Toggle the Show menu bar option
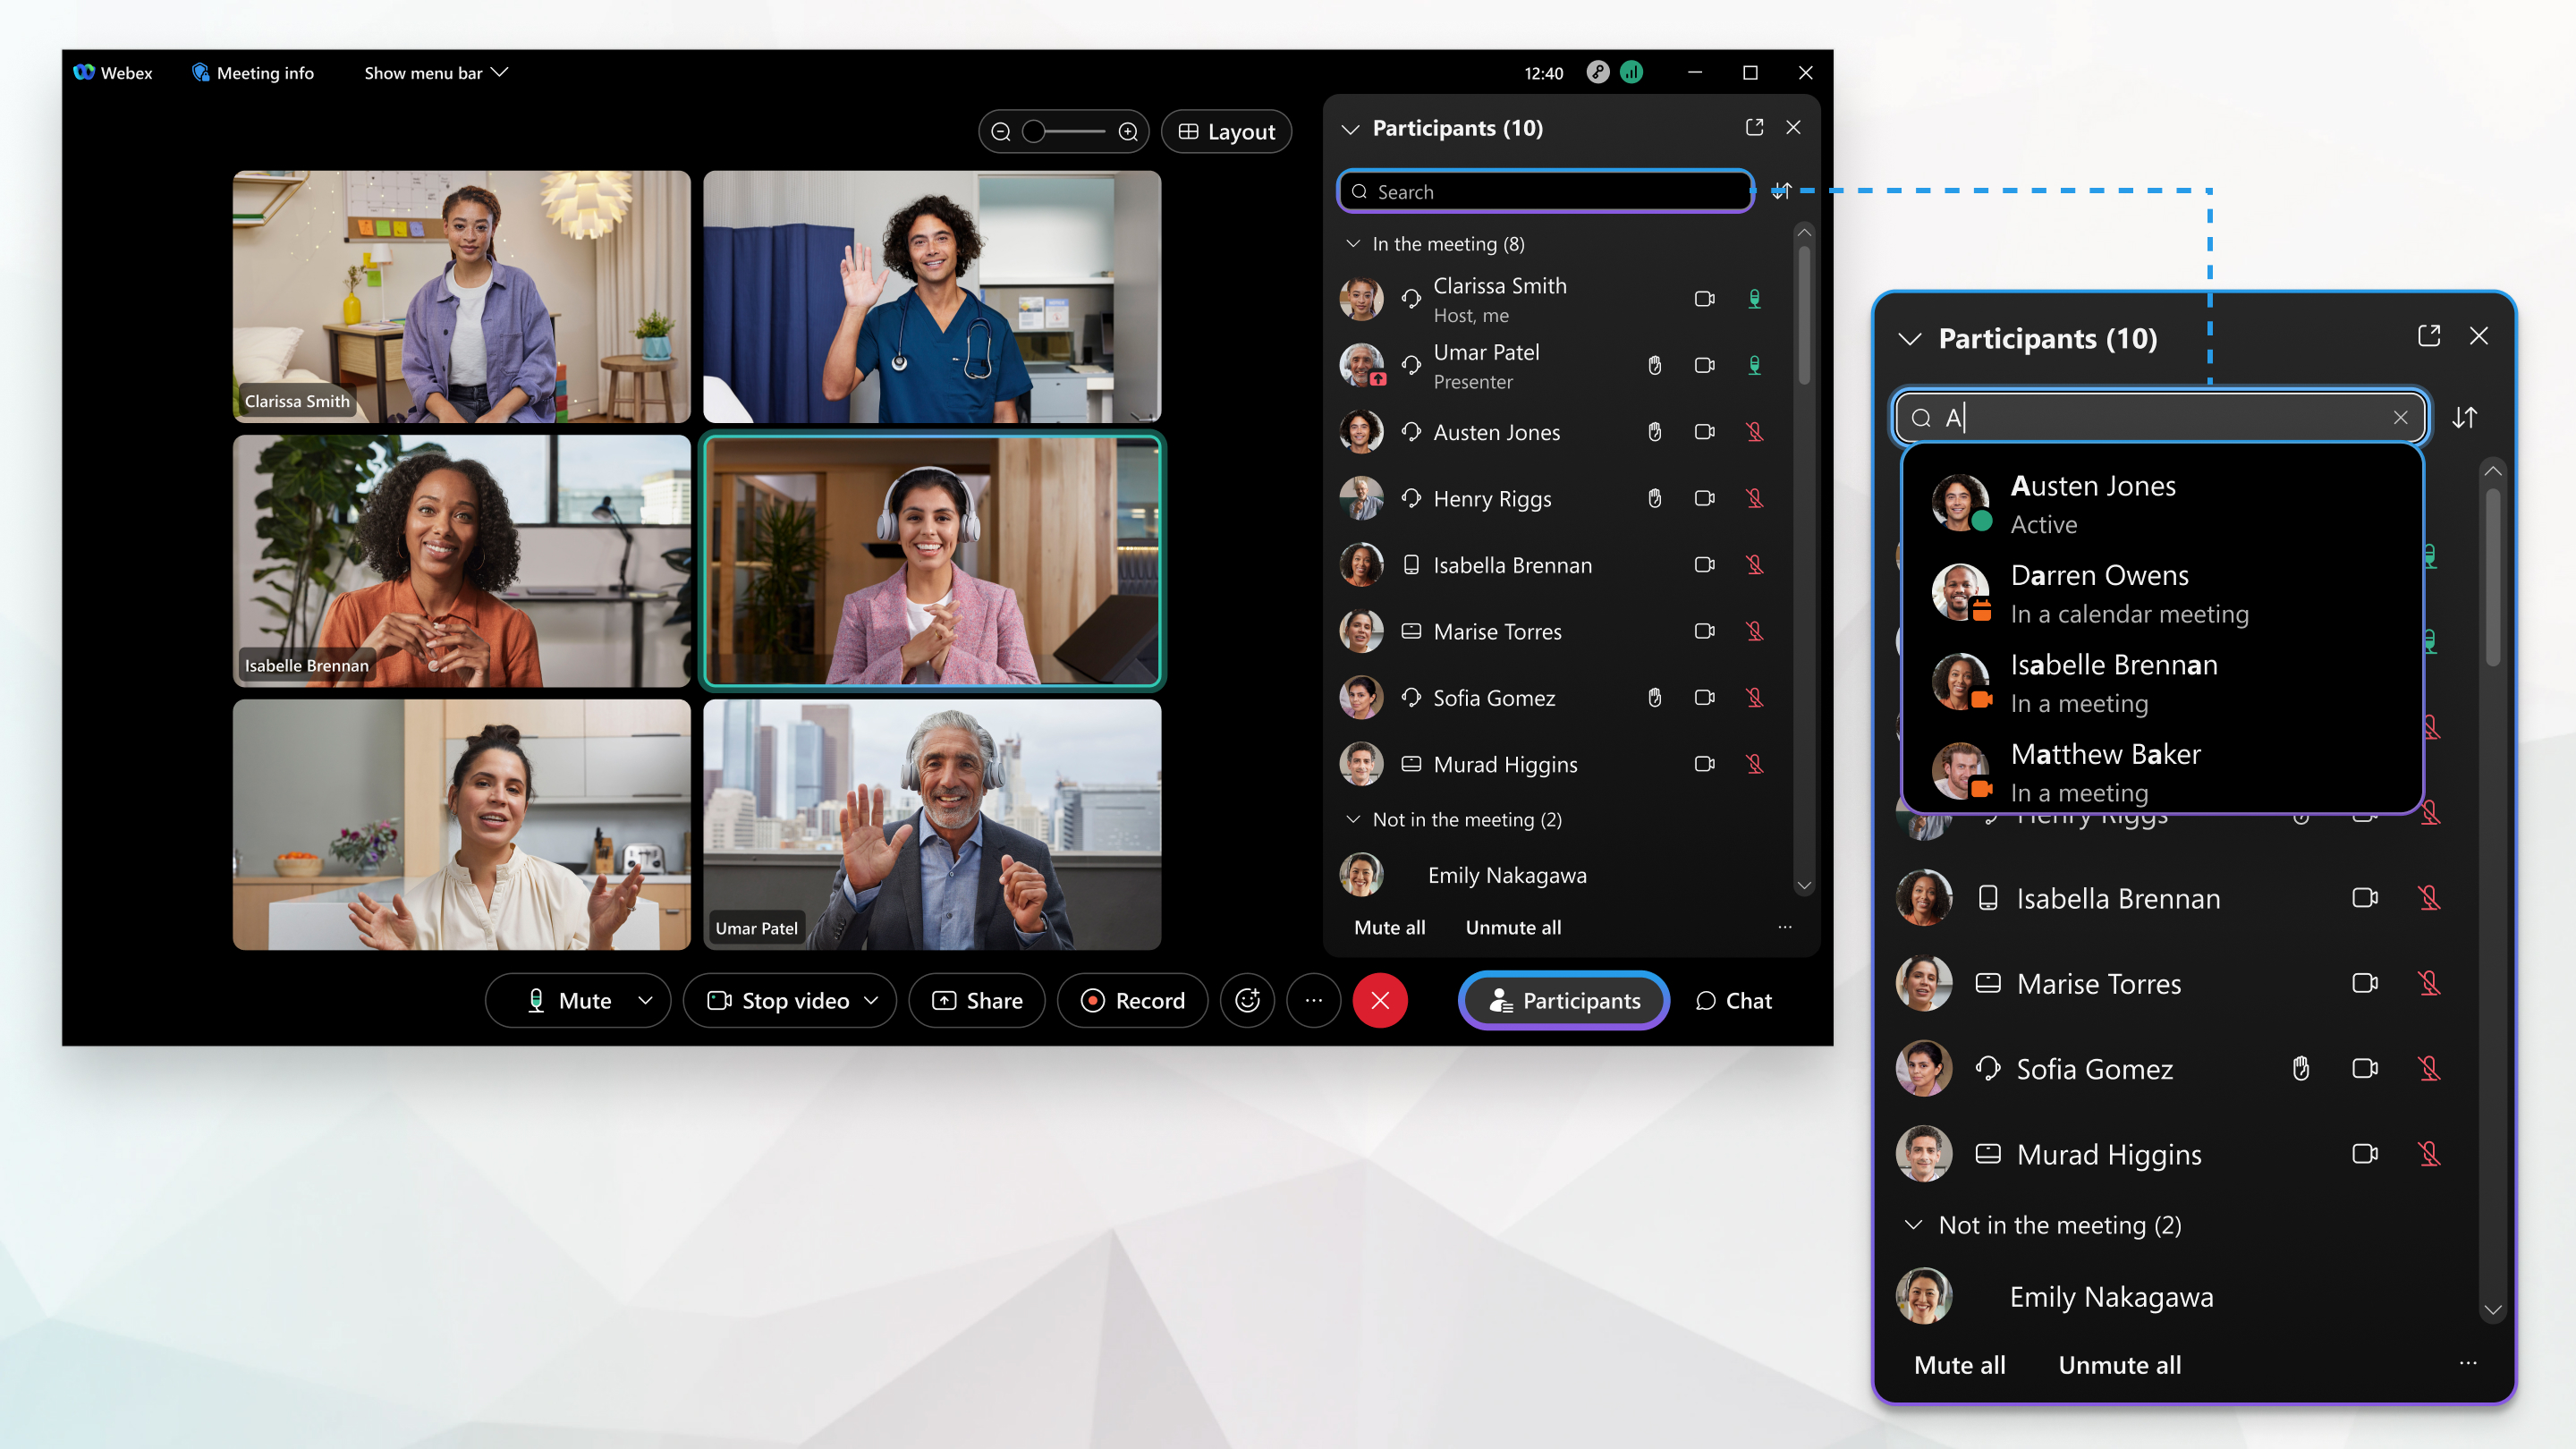 click(436, 72)
